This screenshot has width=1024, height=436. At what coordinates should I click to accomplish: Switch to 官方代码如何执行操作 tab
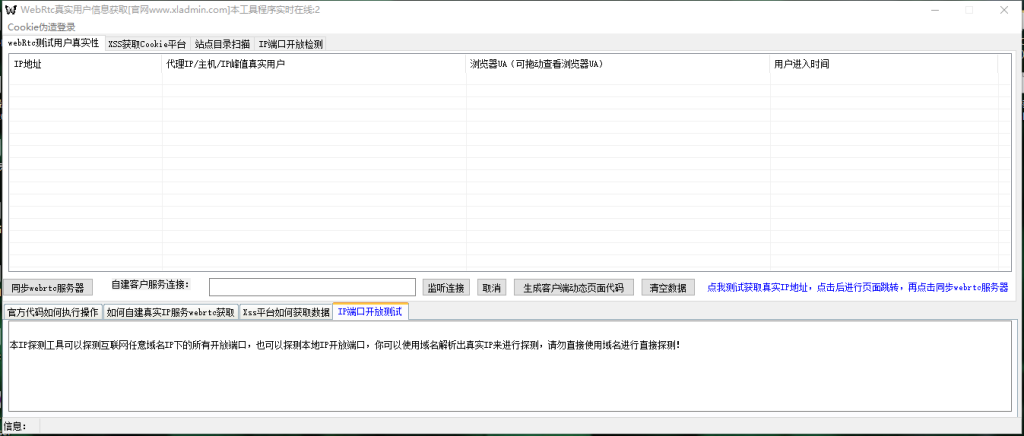coord(53,312)
